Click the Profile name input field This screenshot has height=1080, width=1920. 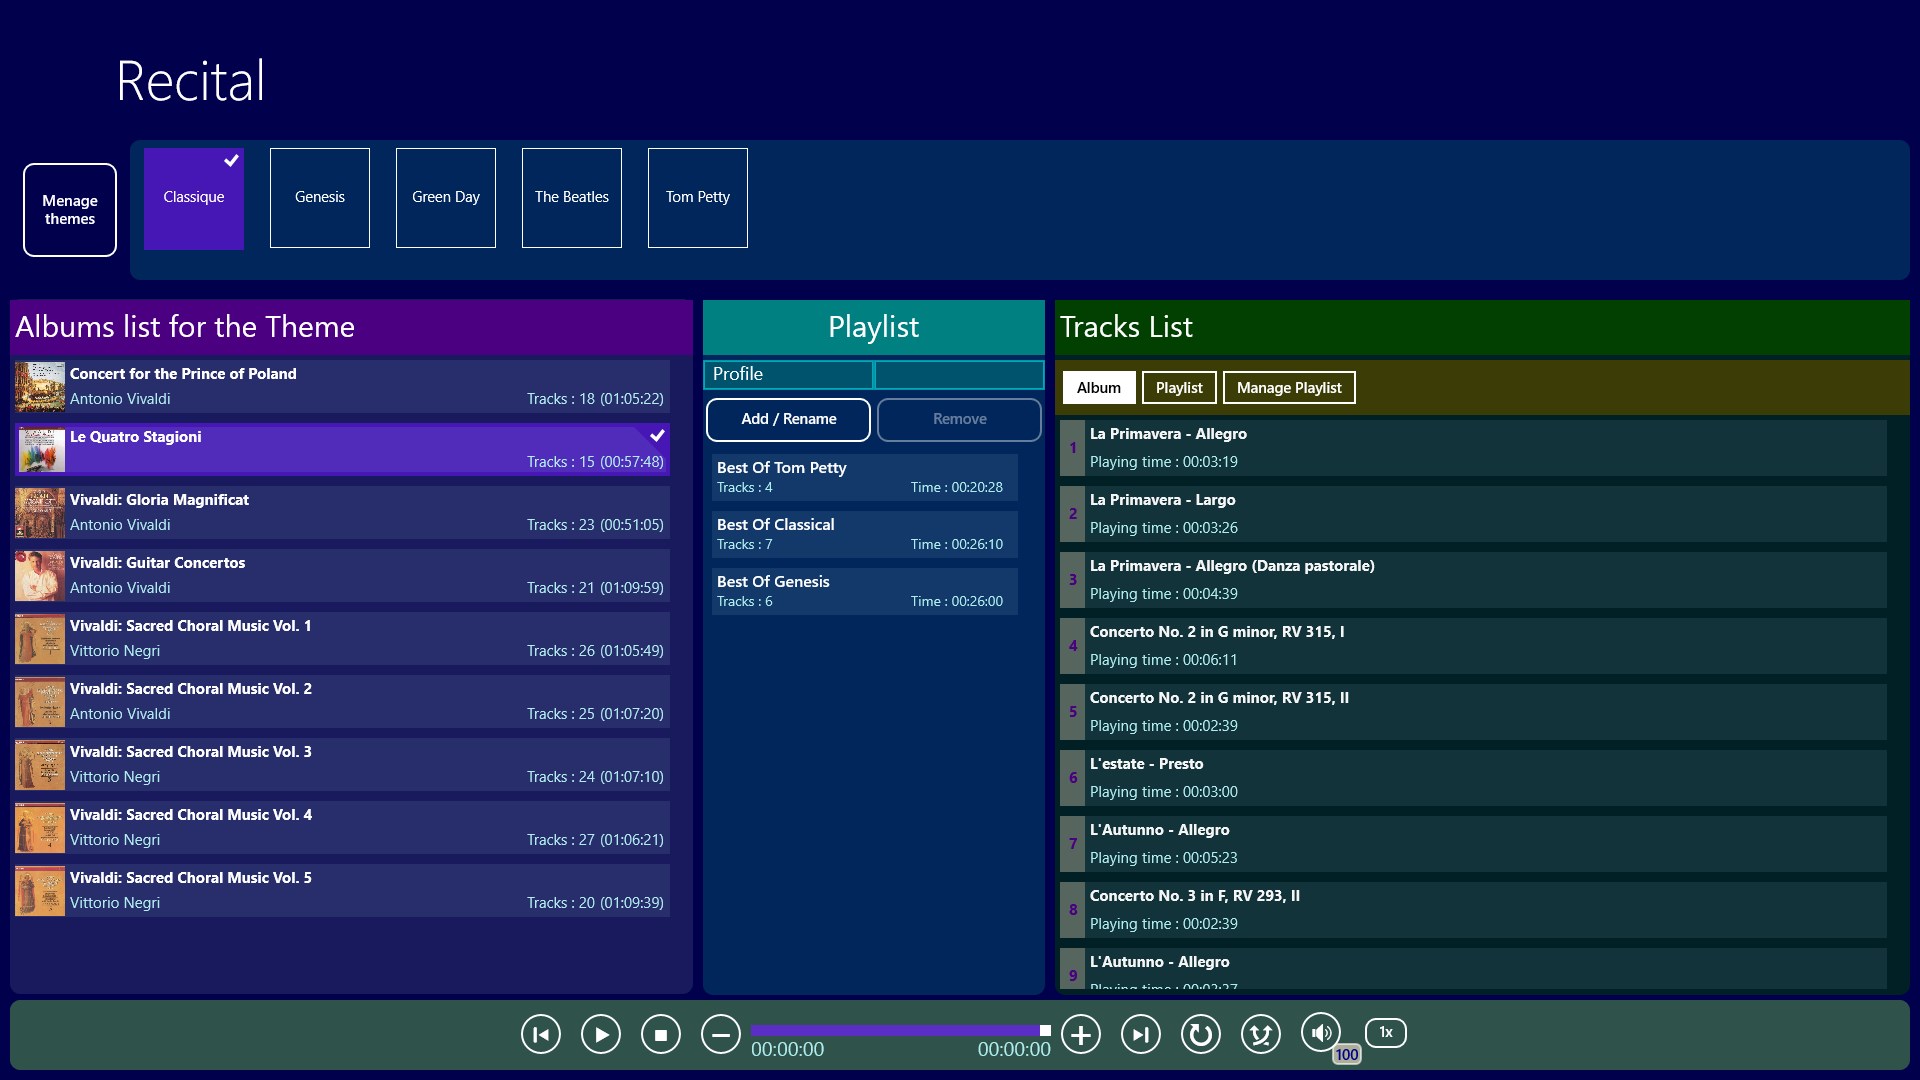coord(959,375)
